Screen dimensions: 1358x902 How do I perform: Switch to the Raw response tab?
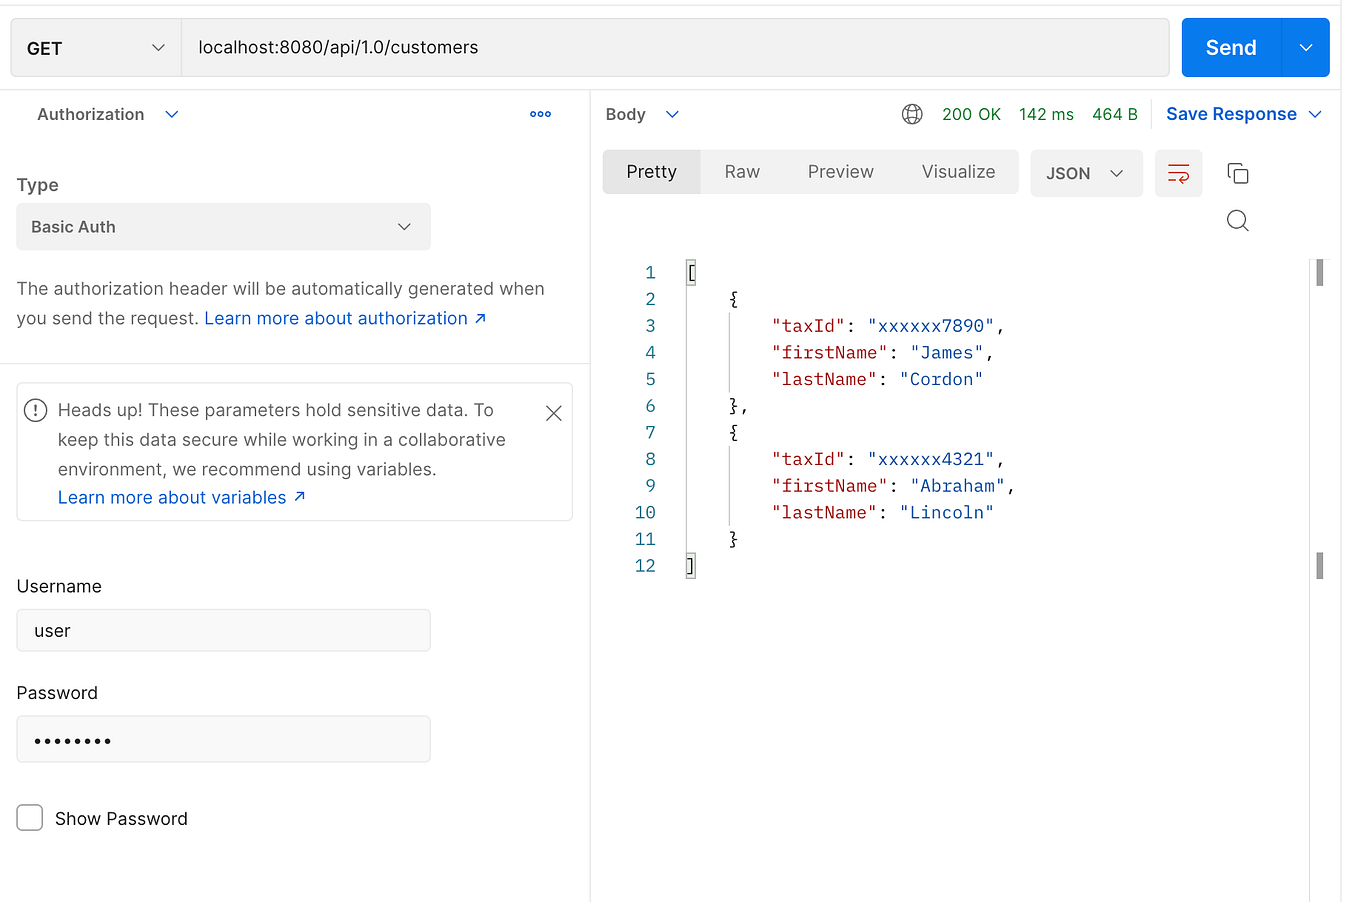coord(742,171)
